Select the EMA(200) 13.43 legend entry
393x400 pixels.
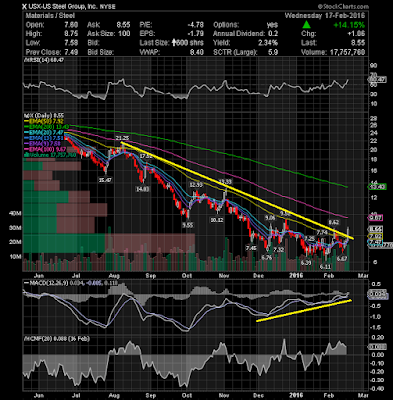point(48,127)
